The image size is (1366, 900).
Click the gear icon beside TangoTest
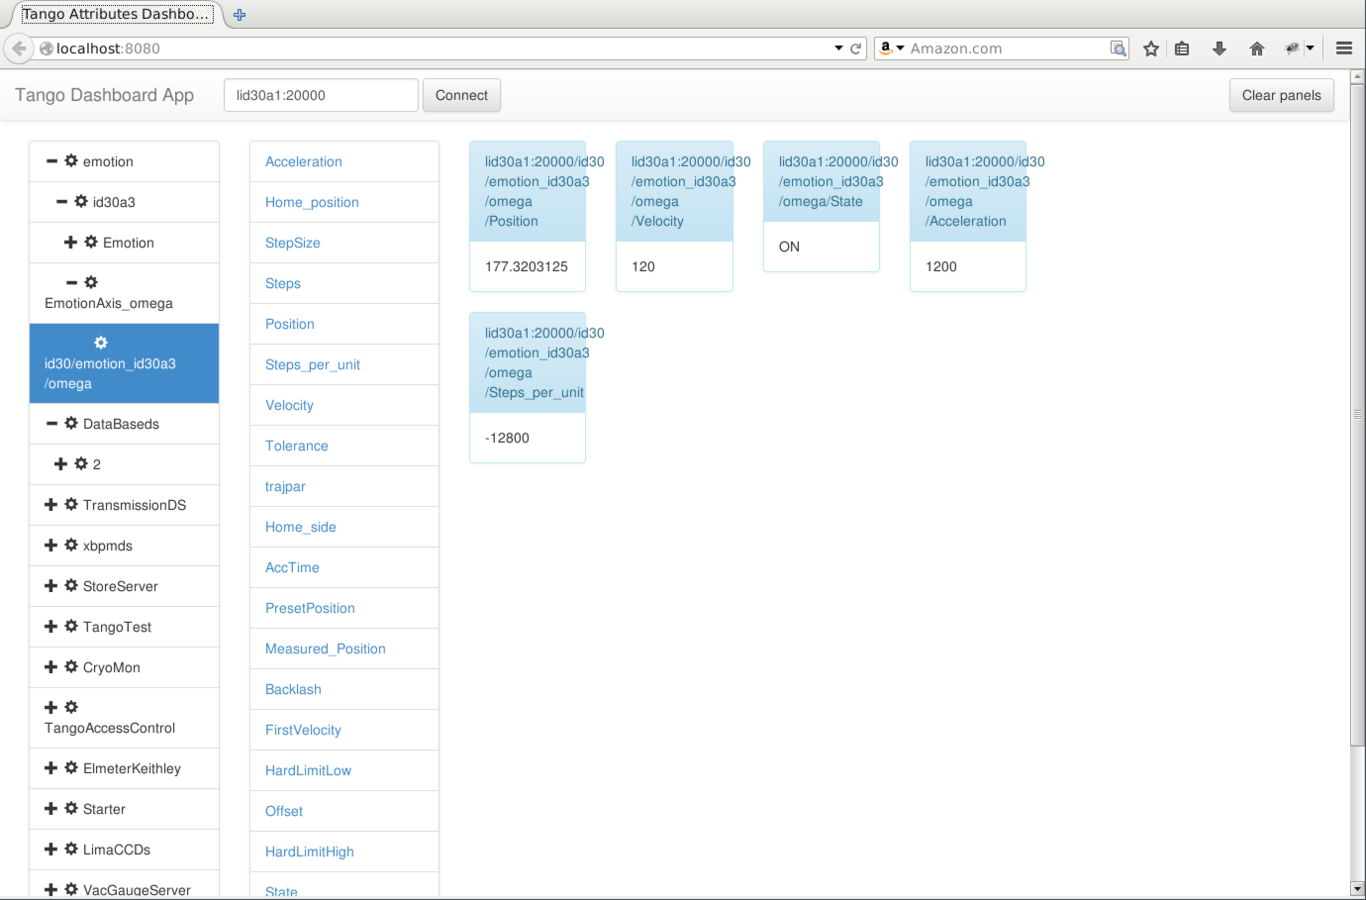click(71, 626)
